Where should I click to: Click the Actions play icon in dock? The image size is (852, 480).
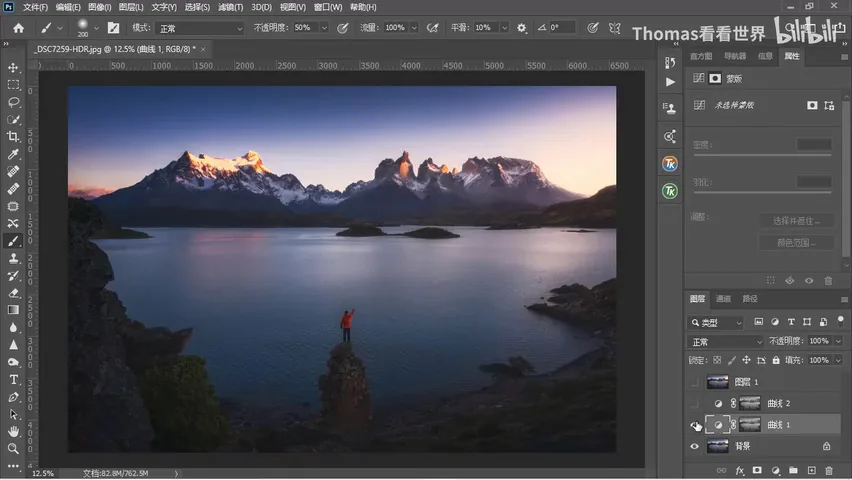coord(670,82)
